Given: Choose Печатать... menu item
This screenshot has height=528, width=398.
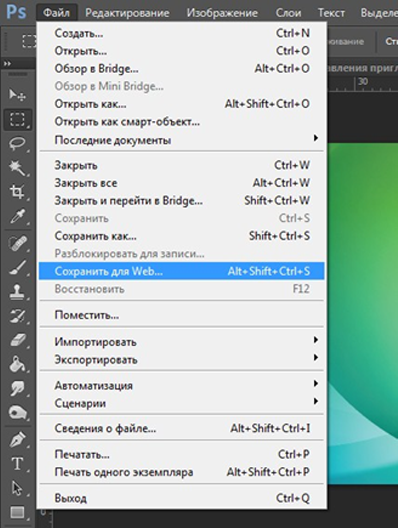Looking at the screenshot, I should (x=182, y=455).
